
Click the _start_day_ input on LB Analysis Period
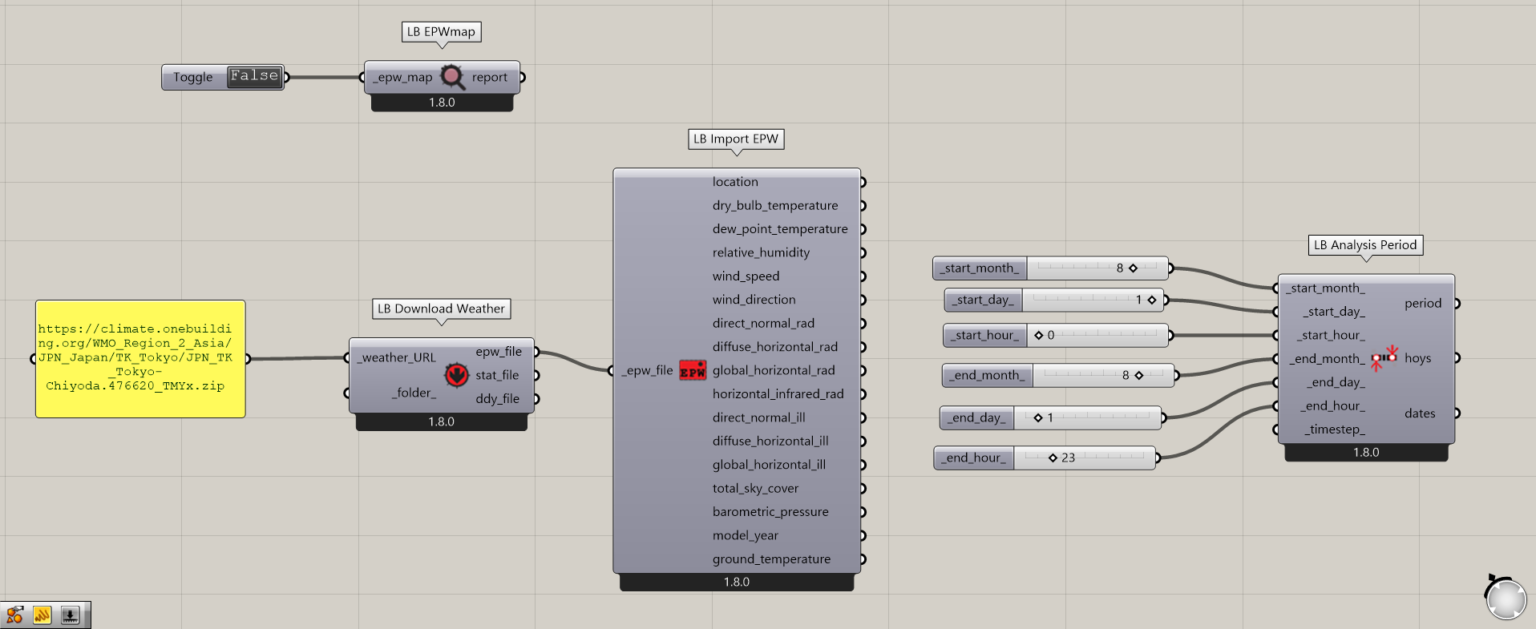[x=1333, y=312]
